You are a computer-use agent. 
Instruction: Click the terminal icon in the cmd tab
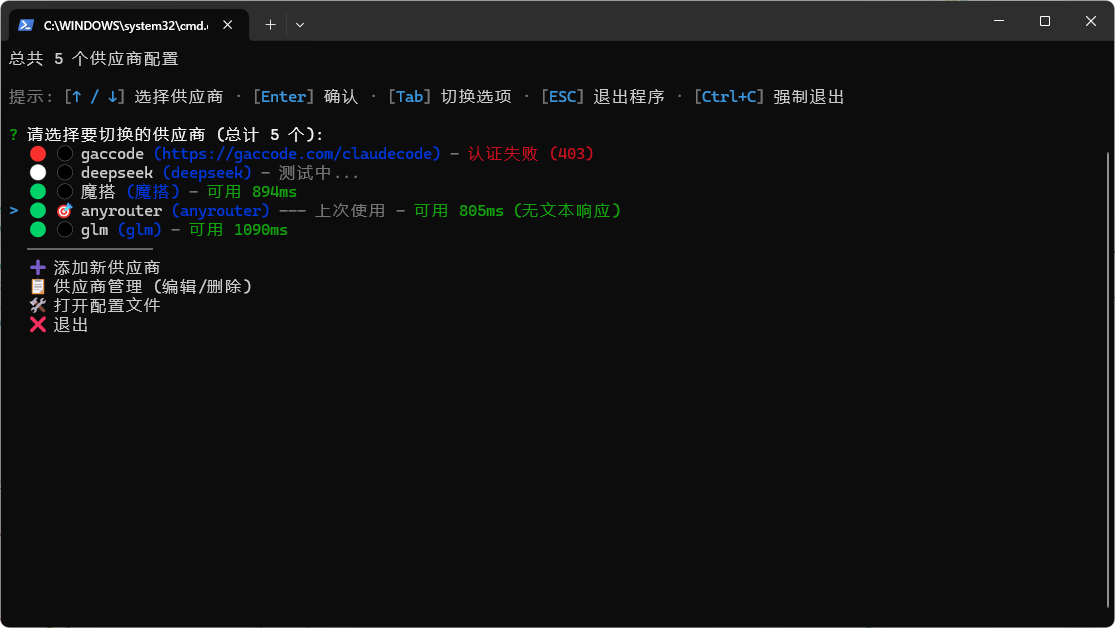(26, 25)
